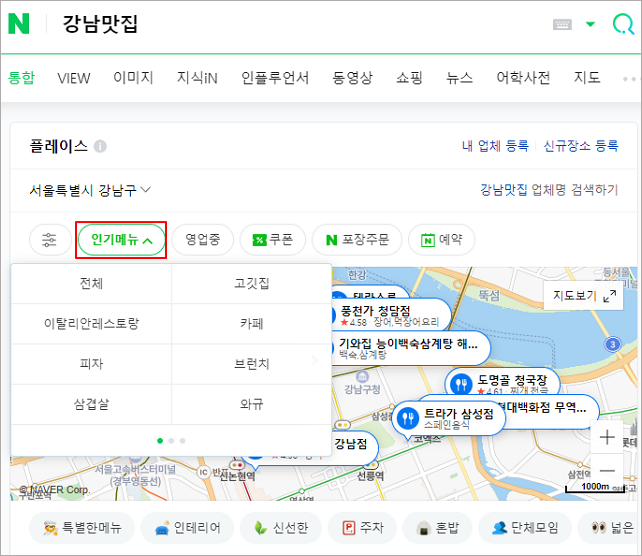Toggle the 포장주문 filter chip
The width and height of the screenshot is (642, 556).
(x=357, y=240)
